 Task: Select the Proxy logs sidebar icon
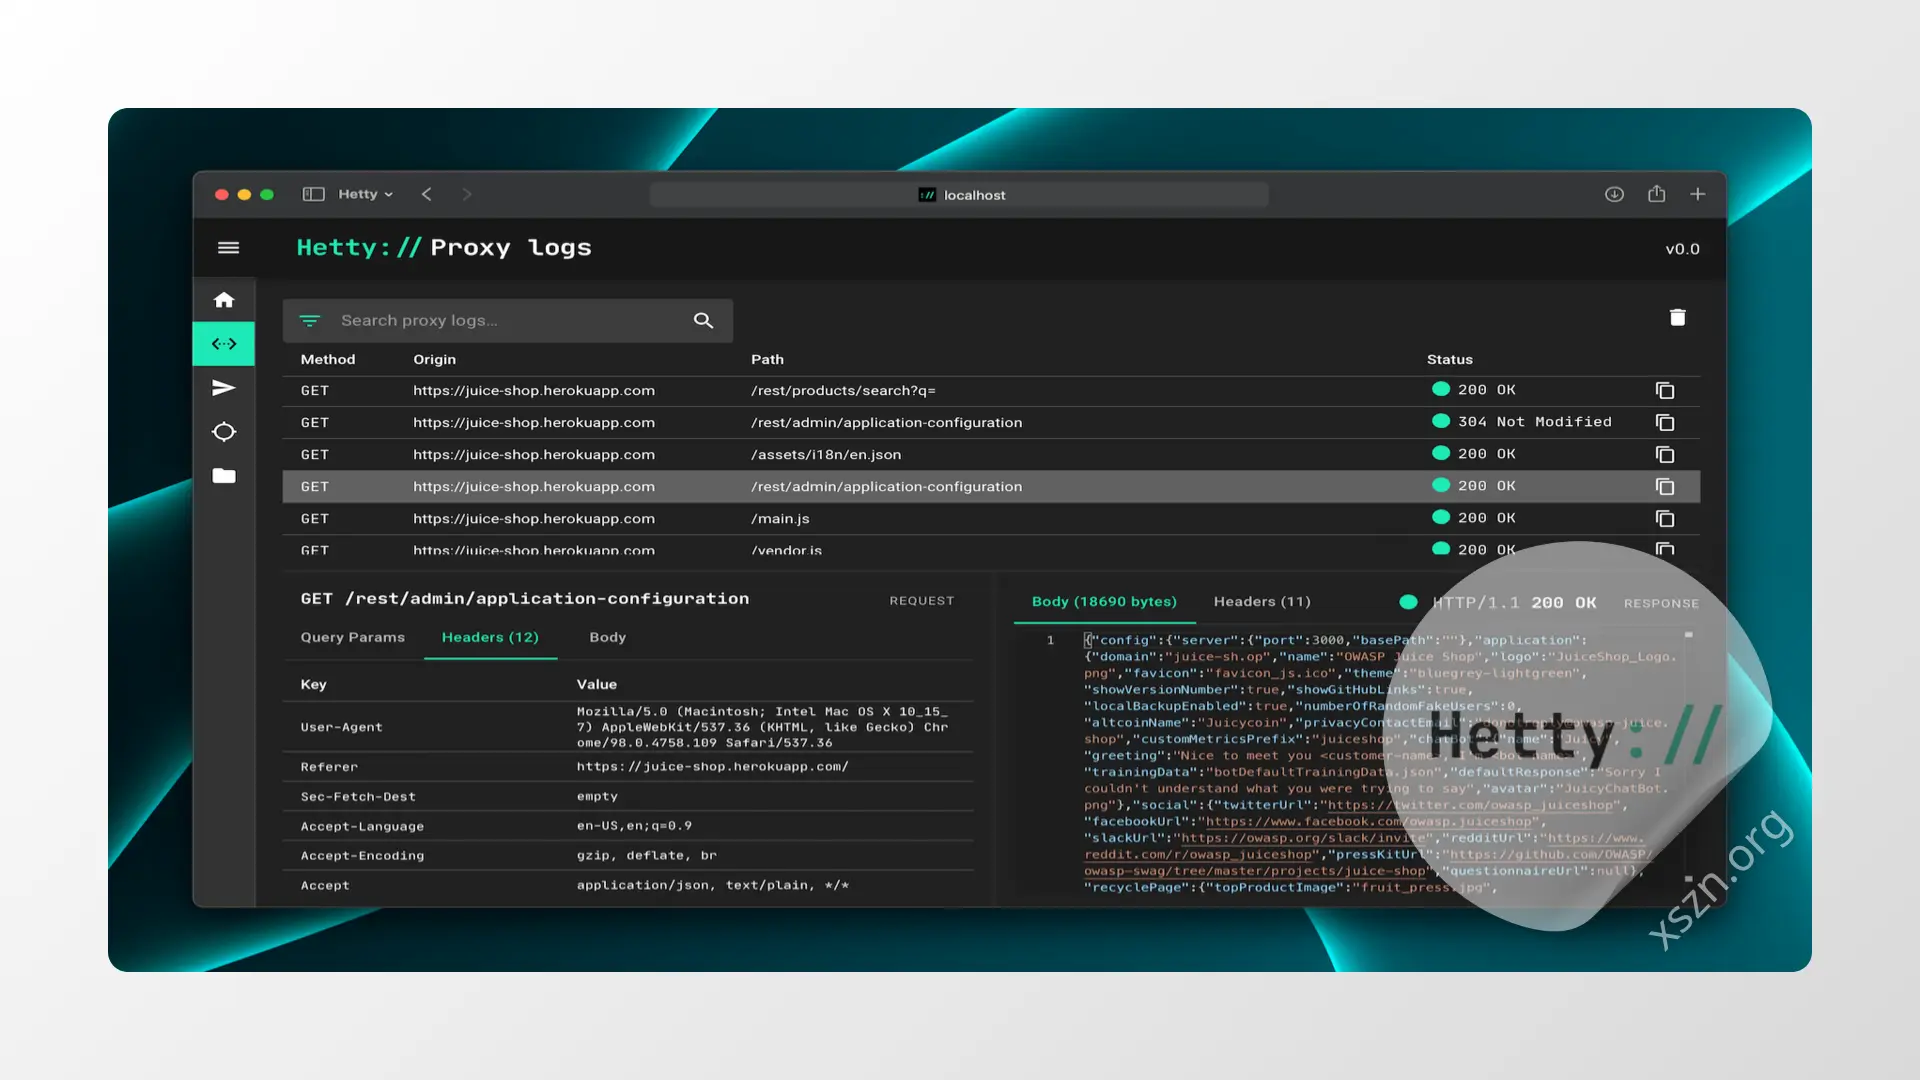(224, 344)
